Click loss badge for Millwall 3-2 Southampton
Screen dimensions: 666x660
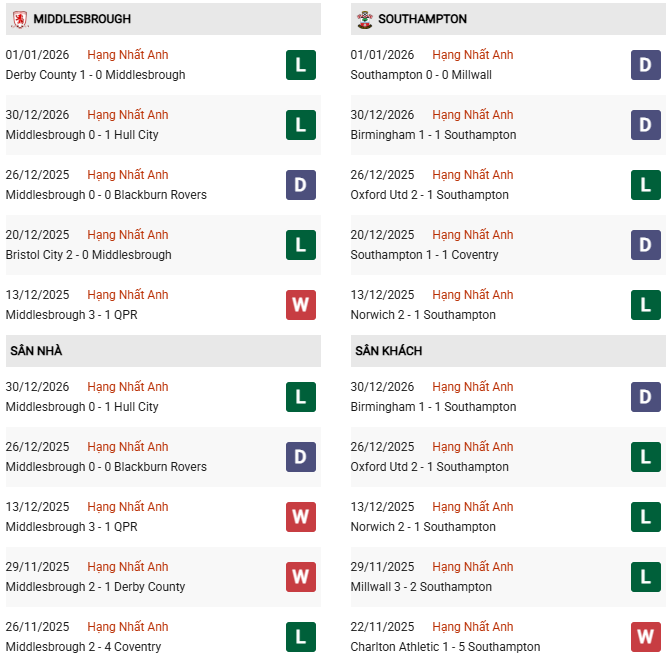[x=646, y=577]
